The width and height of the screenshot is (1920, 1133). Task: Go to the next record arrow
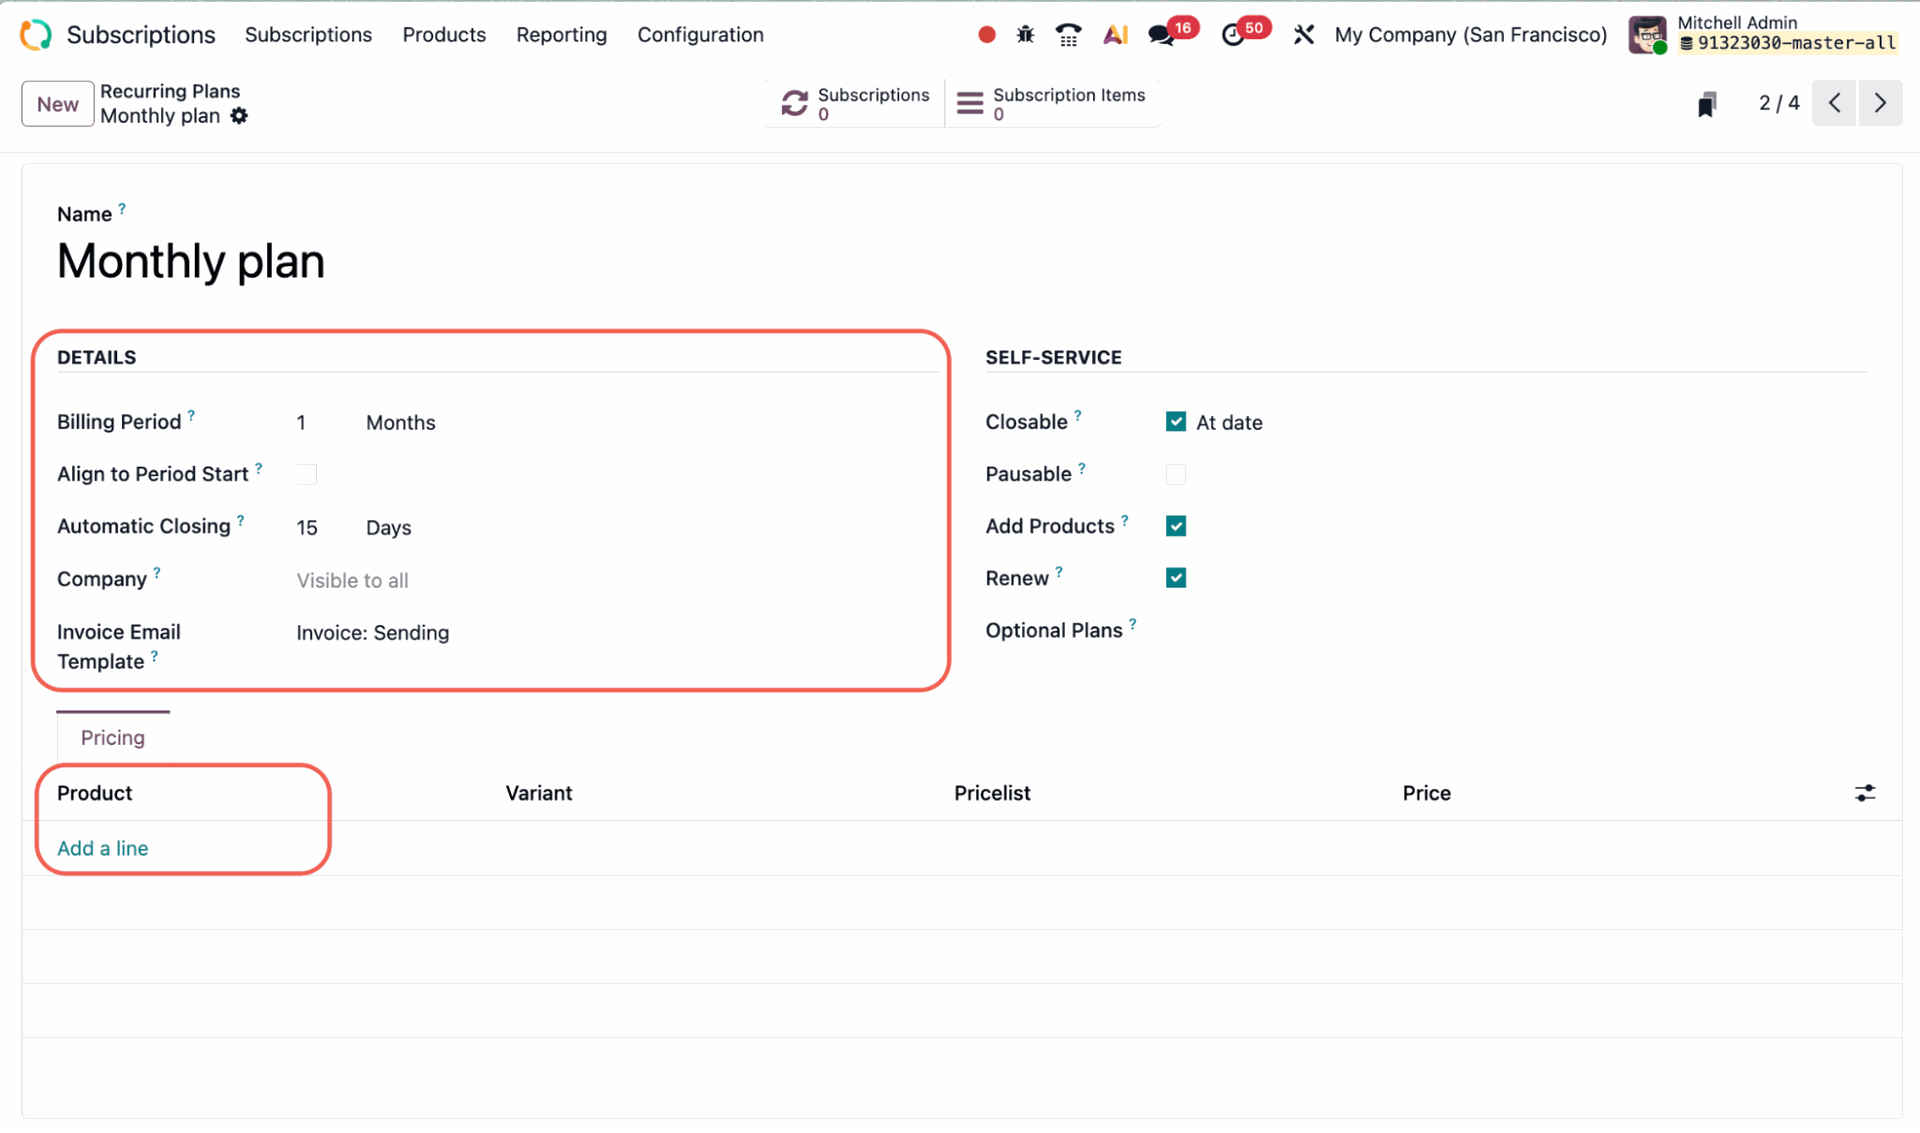pos(1880,103)
